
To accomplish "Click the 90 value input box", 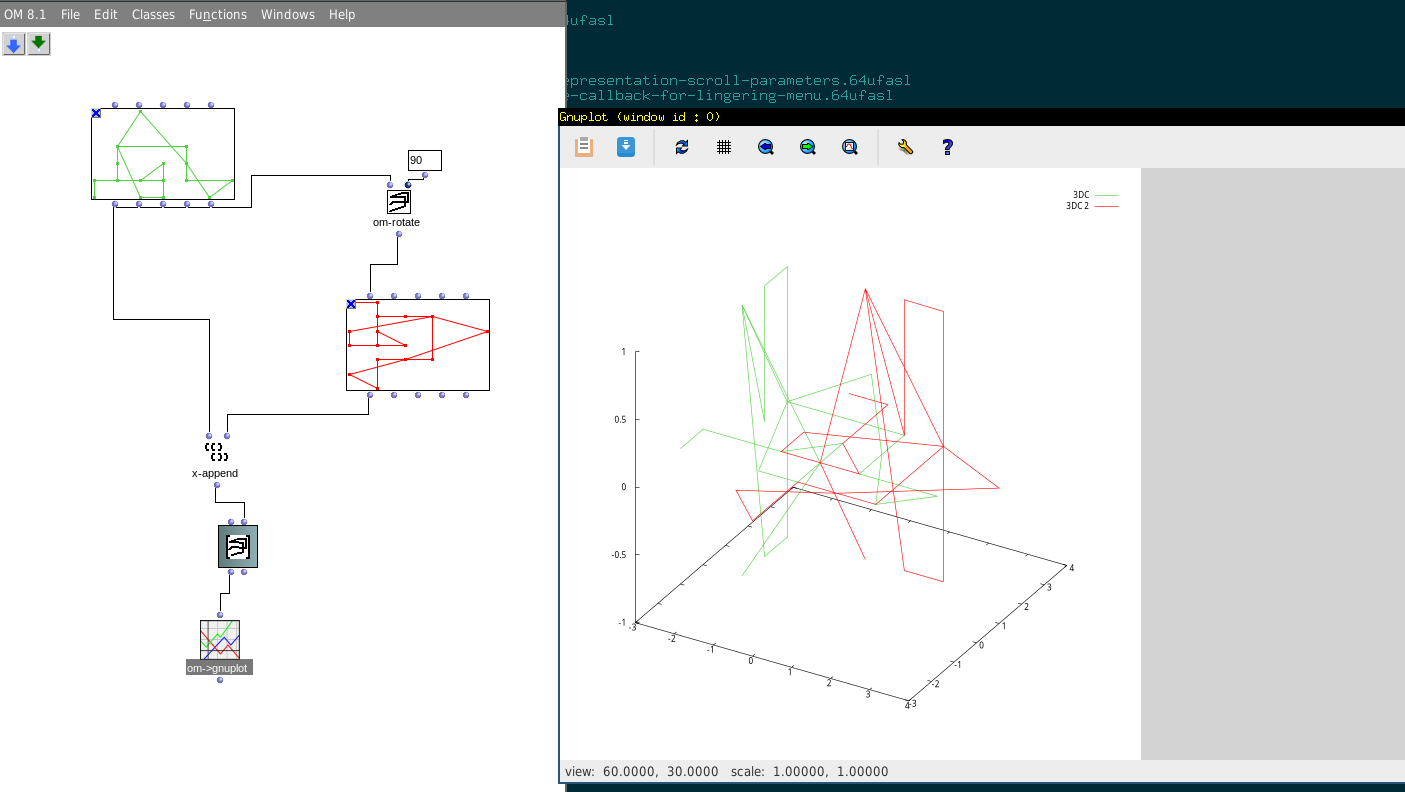I will point(424,160).
